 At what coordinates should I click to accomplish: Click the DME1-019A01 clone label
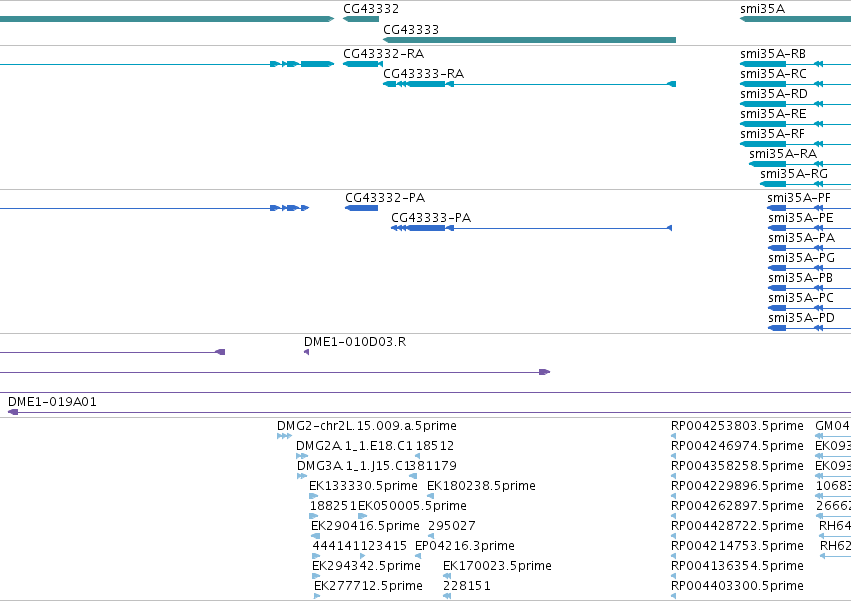click(52, 402)
